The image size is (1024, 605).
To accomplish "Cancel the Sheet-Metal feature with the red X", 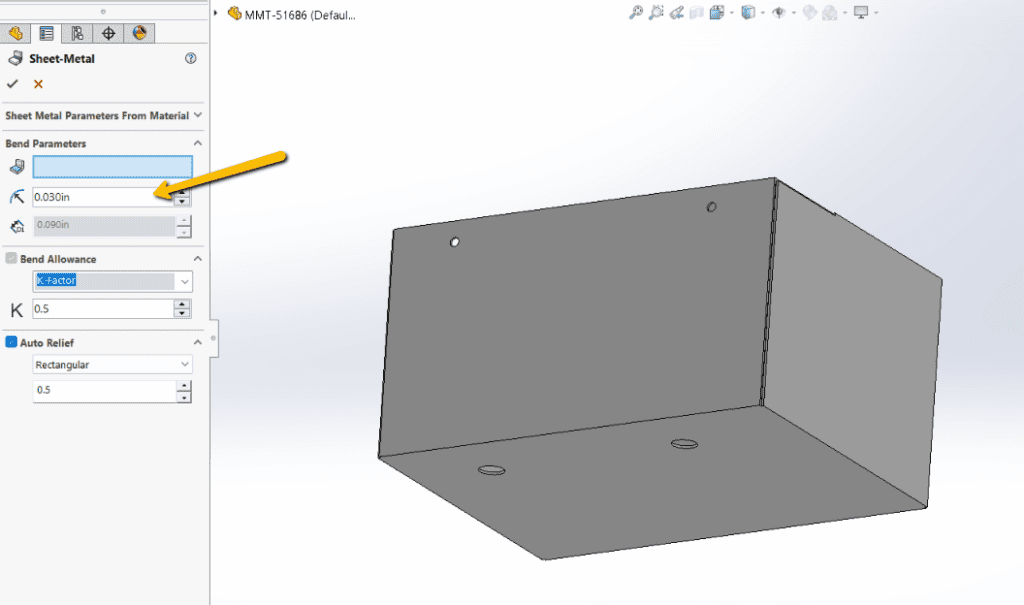I will coord(37,84).
